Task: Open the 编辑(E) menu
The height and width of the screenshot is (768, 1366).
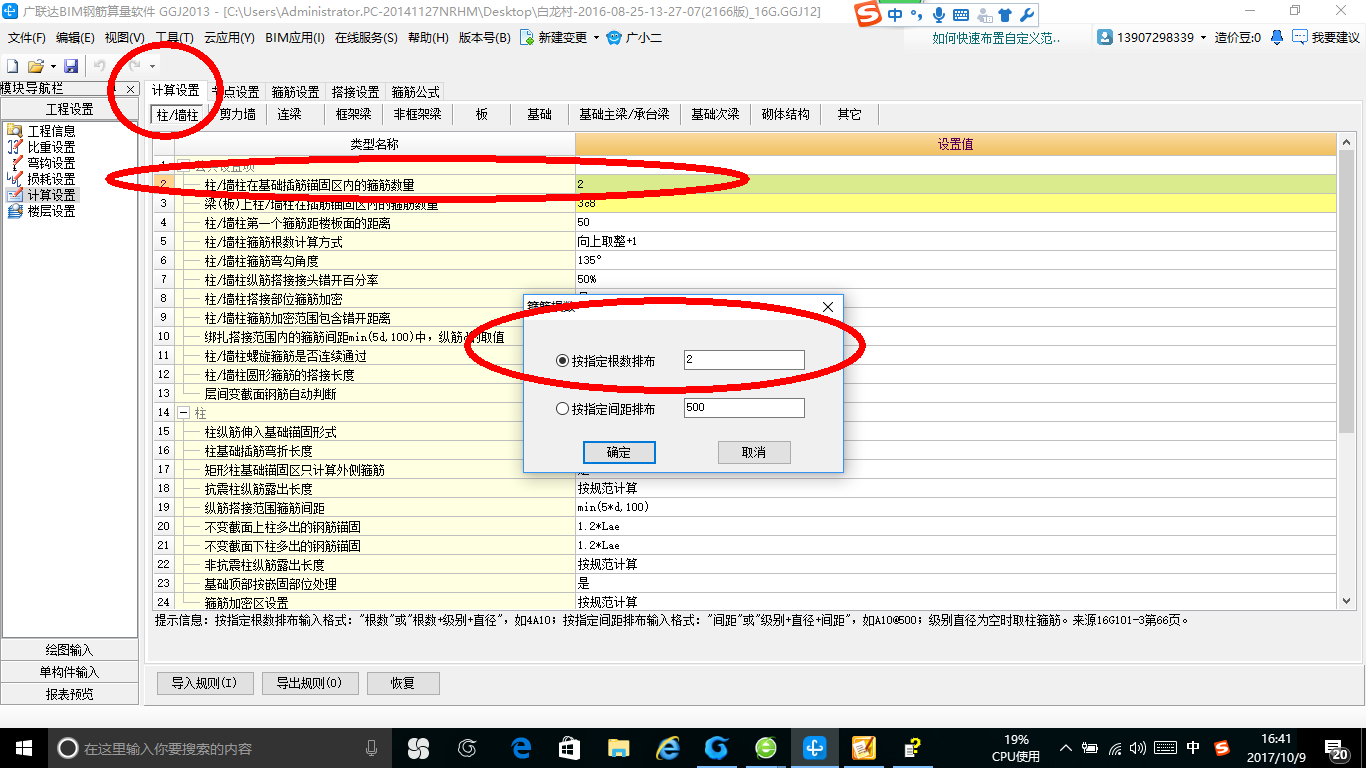Action: pyautogui.click(x=75, y=38)
